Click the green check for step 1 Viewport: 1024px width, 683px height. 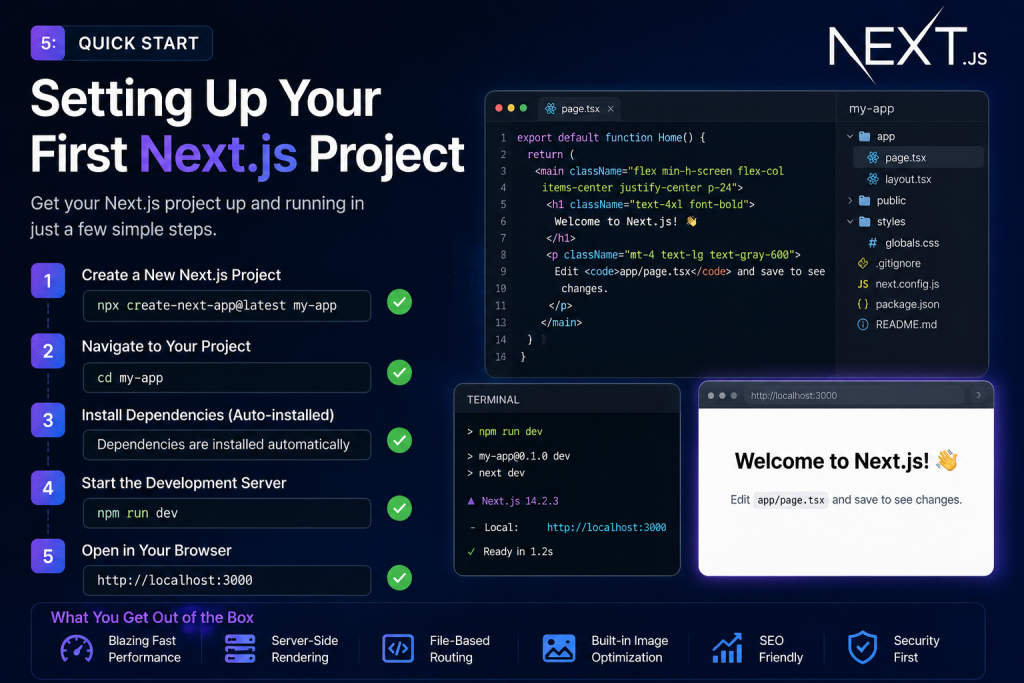(399, 302)
